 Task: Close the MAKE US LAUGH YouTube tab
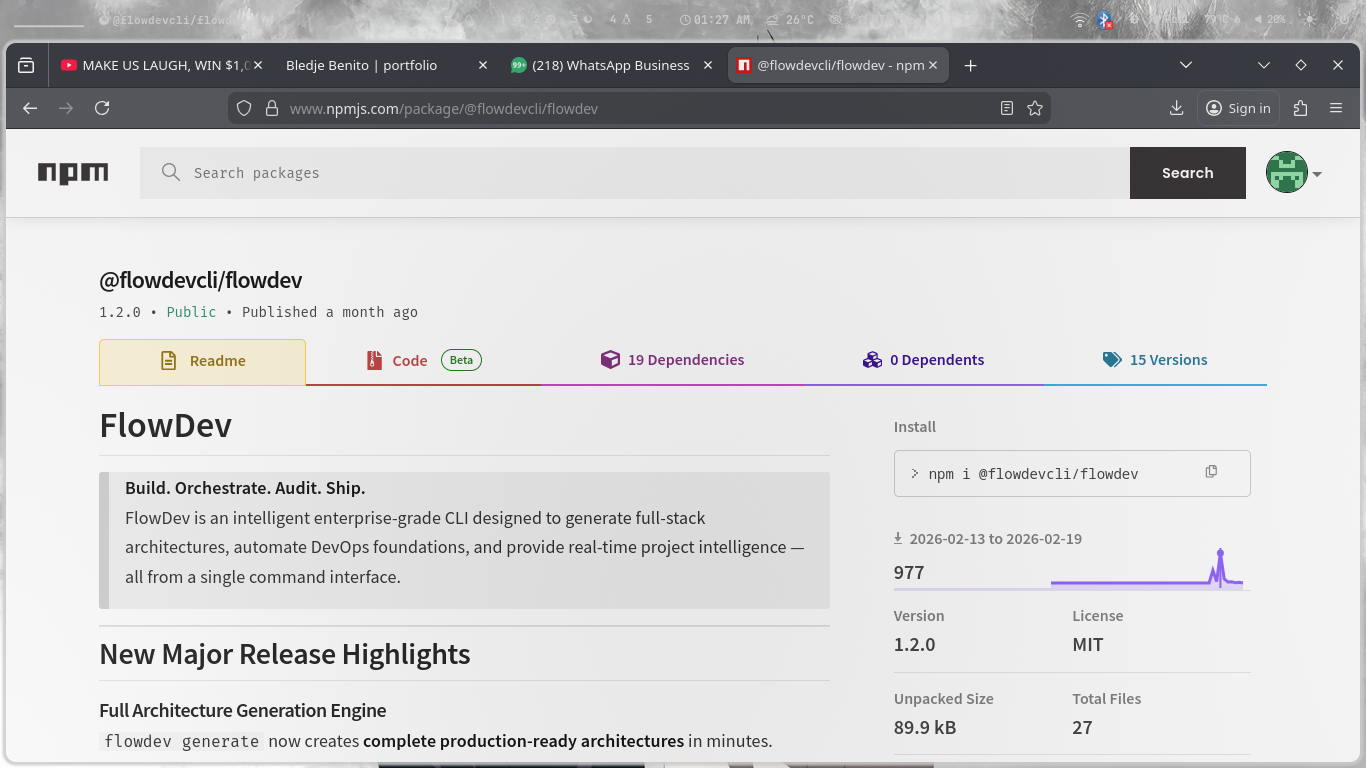coord(257,65)
